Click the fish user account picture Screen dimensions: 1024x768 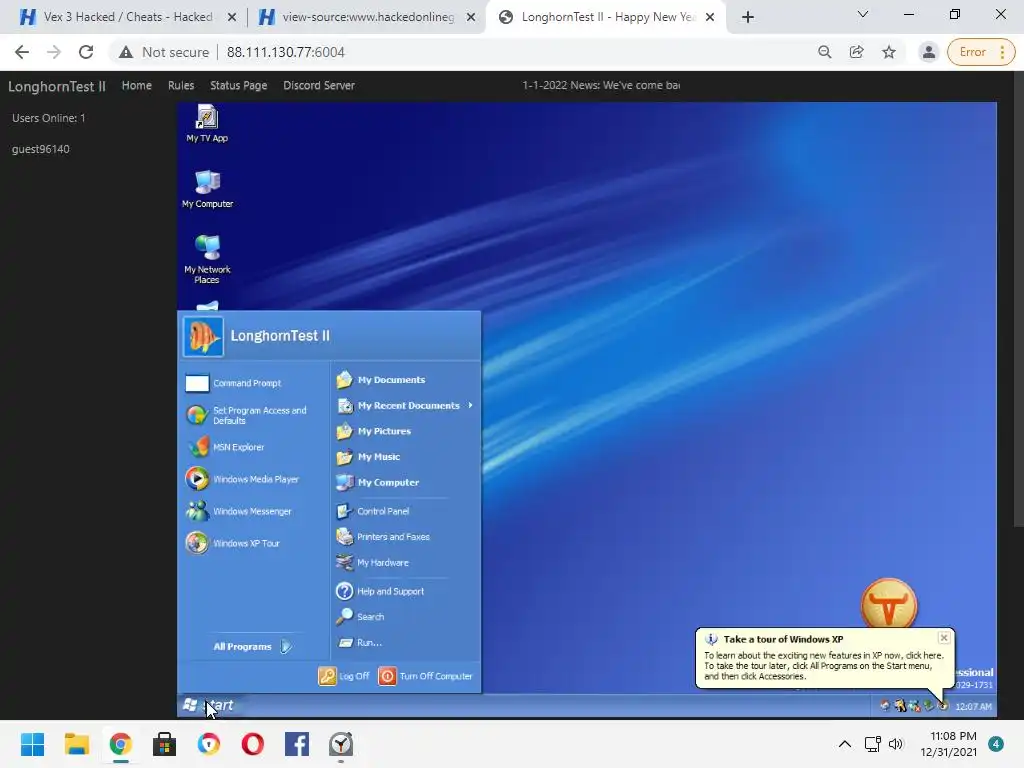(x=203, y=337)
